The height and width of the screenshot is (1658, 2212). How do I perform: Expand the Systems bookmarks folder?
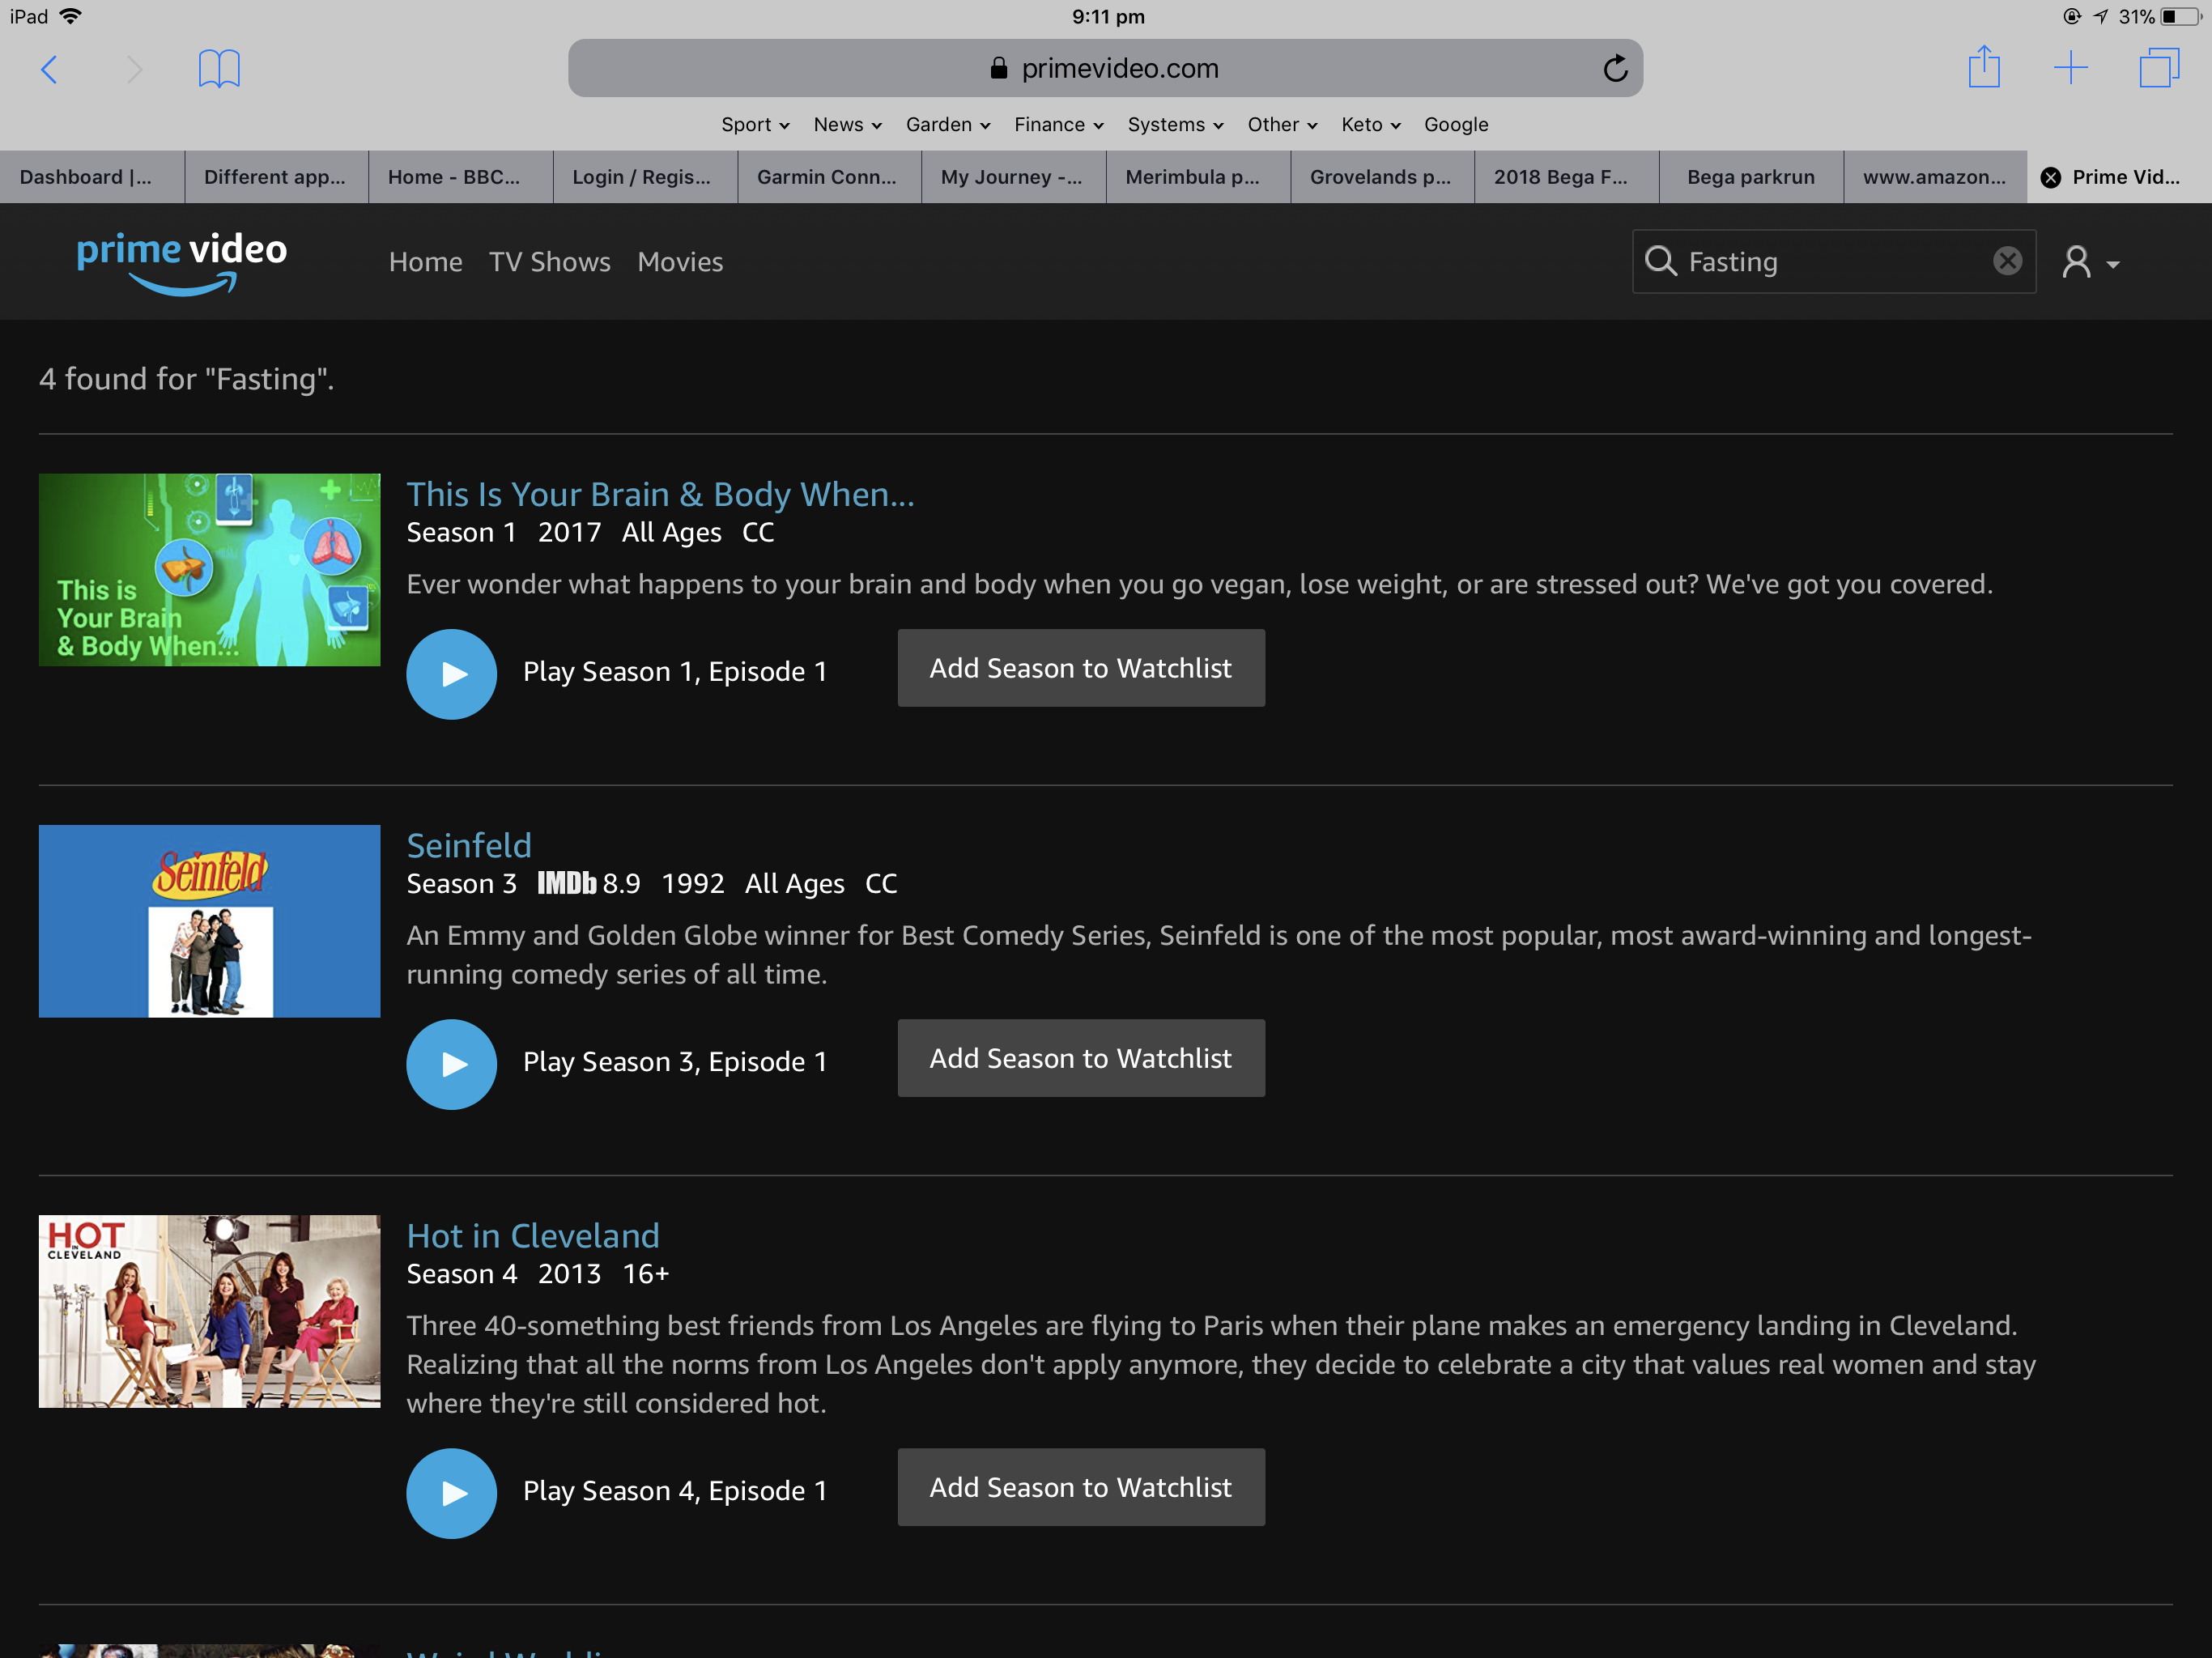point(1175,124)
